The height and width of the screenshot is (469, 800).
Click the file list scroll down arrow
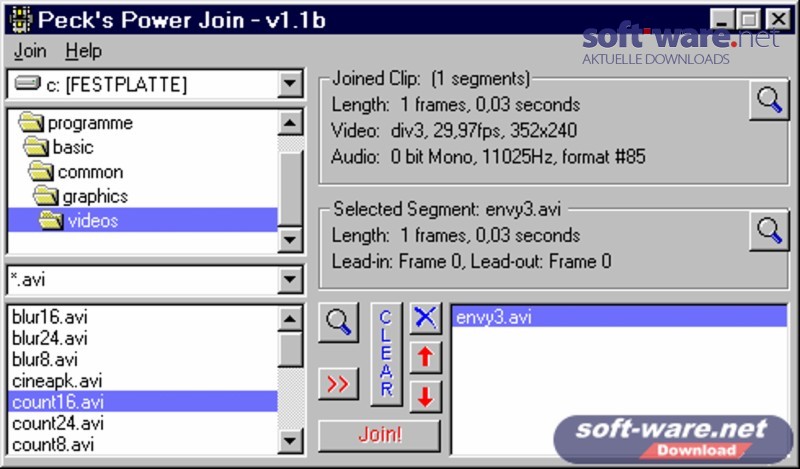290,441
